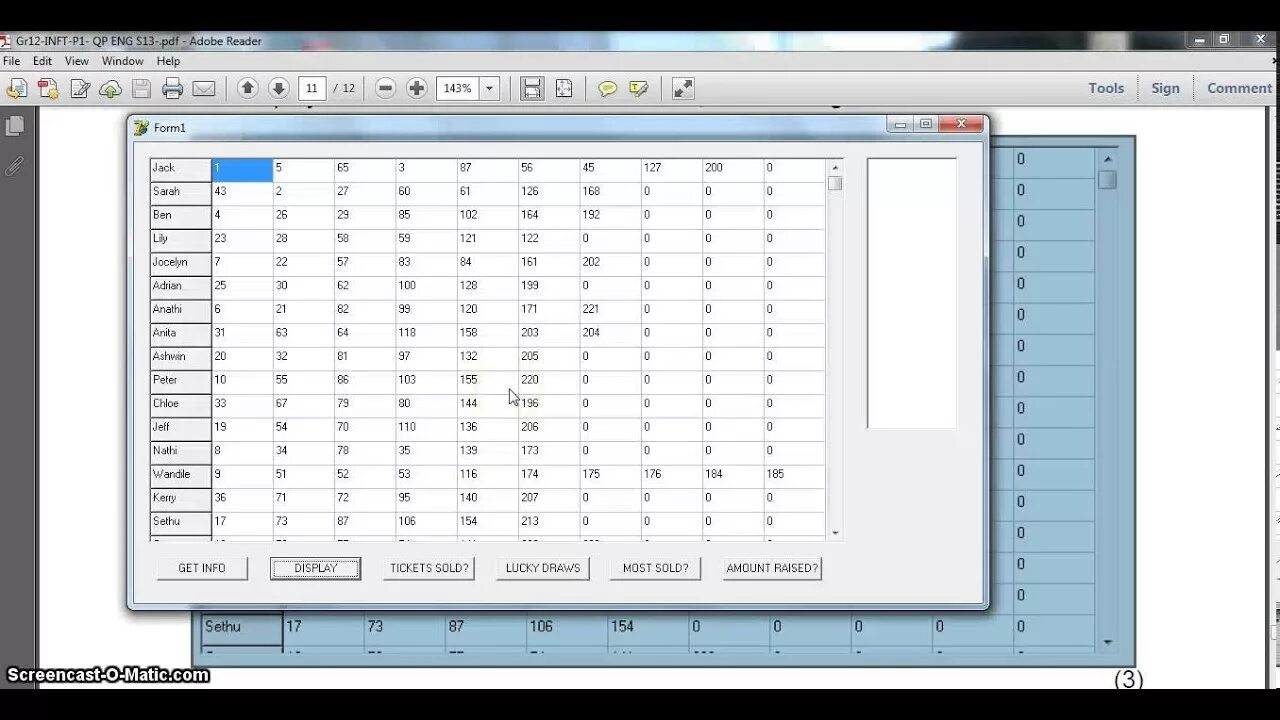Screen dimensions: 1280x720
Task: Click the Form1 grid scrollbar thumb
Action: coord(835,183)
